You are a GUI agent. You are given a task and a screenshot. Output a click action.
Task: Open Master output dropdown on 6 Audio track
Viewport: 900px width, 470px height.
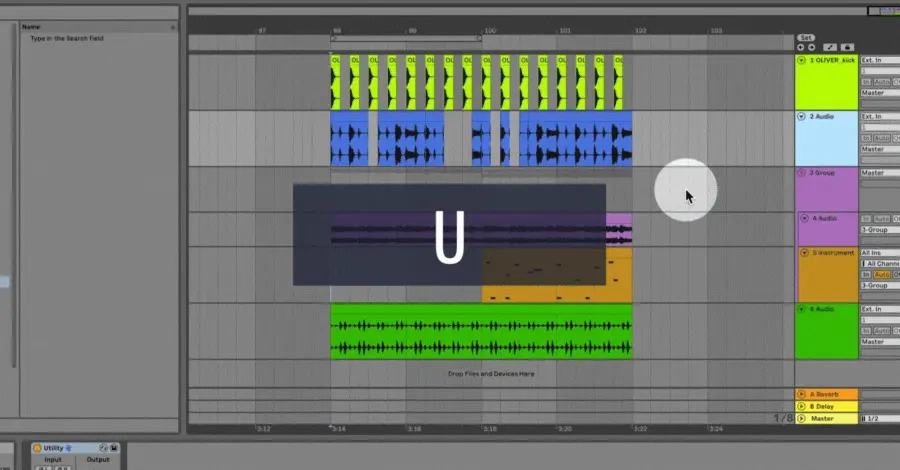point(880,342)
